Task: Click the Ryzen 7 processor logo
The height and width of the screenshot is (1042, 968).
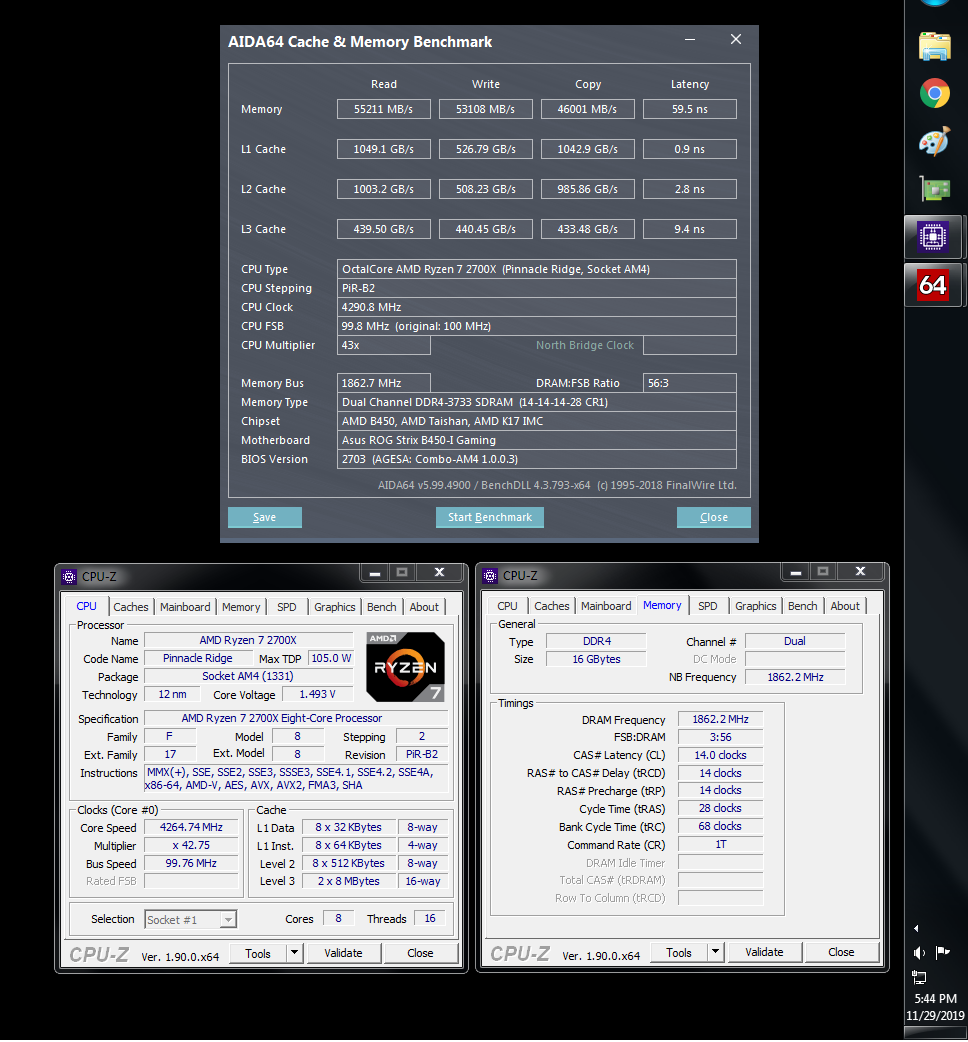Action: pos(405,667)
